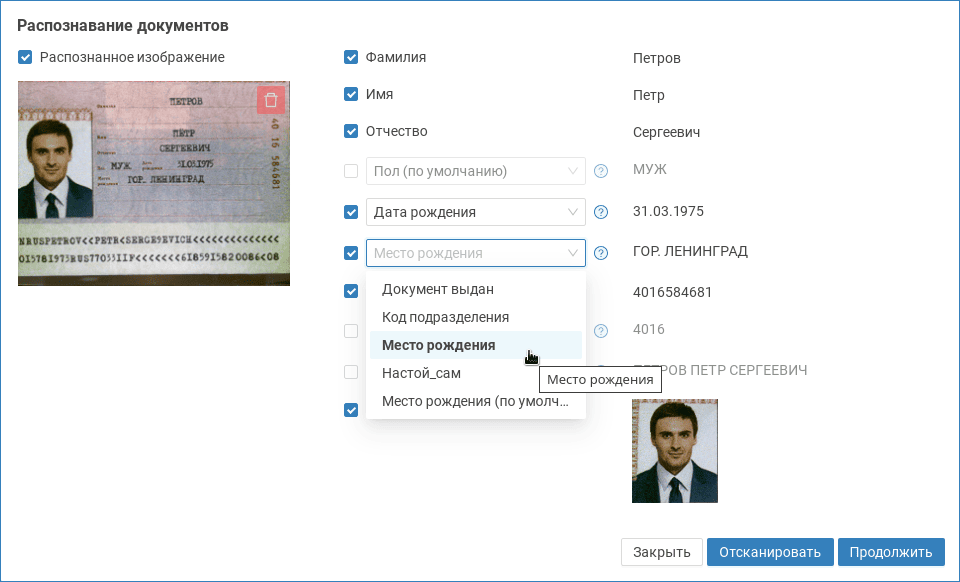Select Место рождения (по умолч... list option
Image resolution: width=960 pixels, height=582 pixels.
(x=475, y=401)
